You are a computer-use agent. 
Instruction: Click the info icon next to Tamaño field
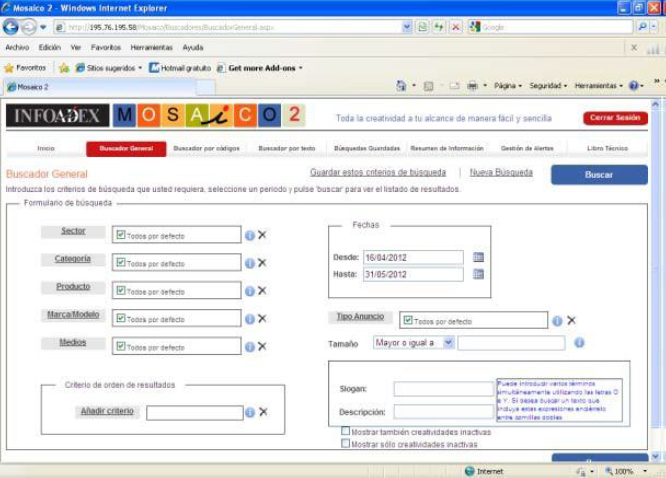click(x=579, y=342)
